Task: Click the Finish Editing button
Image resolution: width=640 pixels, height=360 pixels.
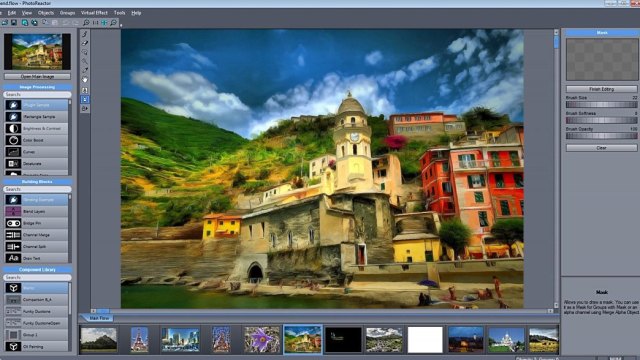Action: pos(601,89)
